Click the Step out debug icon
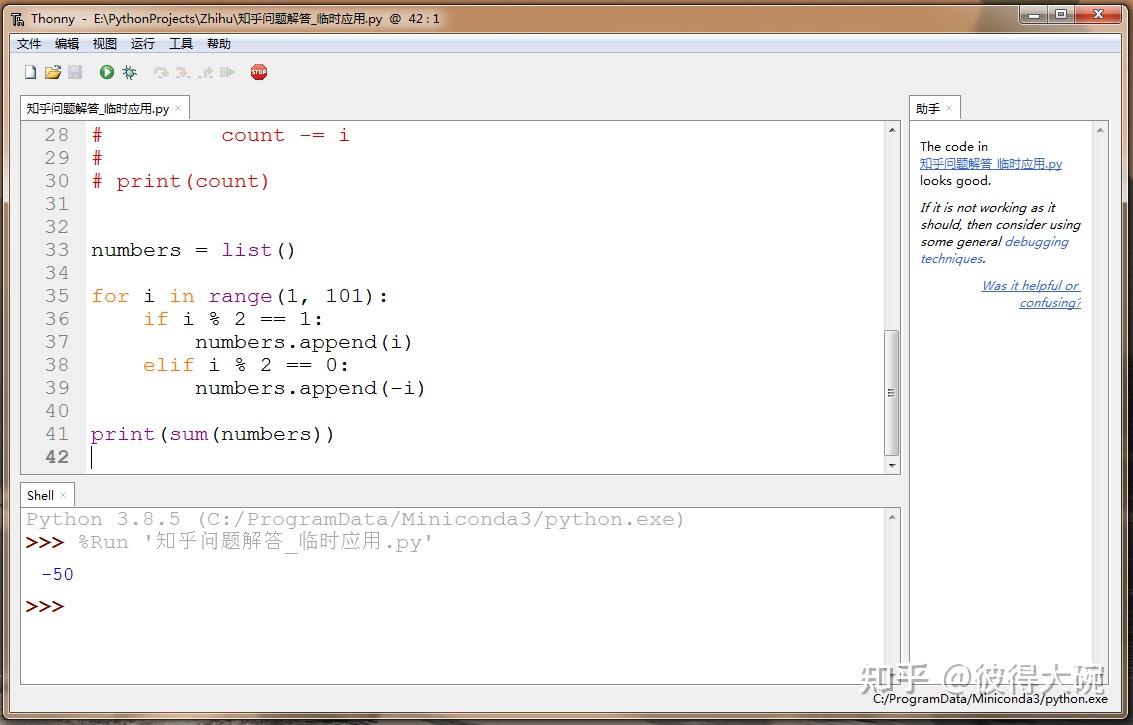 click(203, 71)
